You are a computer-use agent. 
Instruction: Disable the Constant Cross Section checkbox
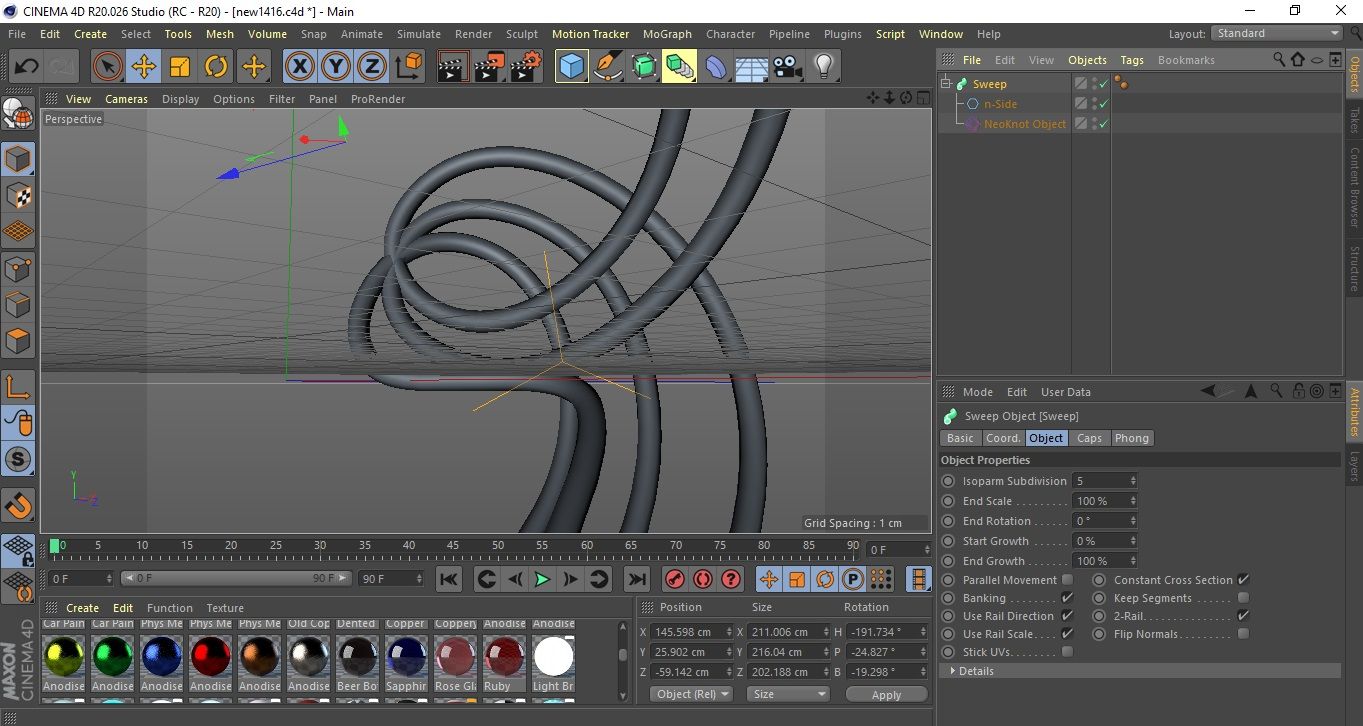point(1243,580)
